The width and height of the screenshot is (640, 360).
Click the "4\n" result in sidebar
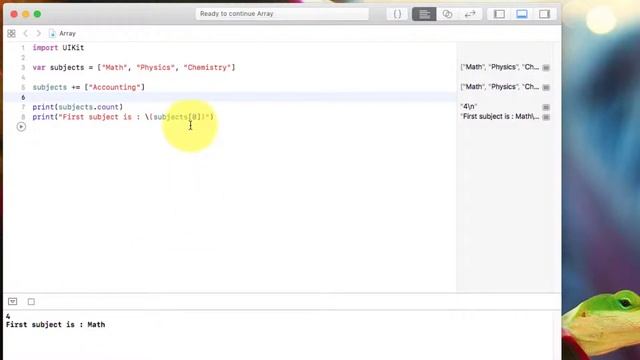[469, 107]
